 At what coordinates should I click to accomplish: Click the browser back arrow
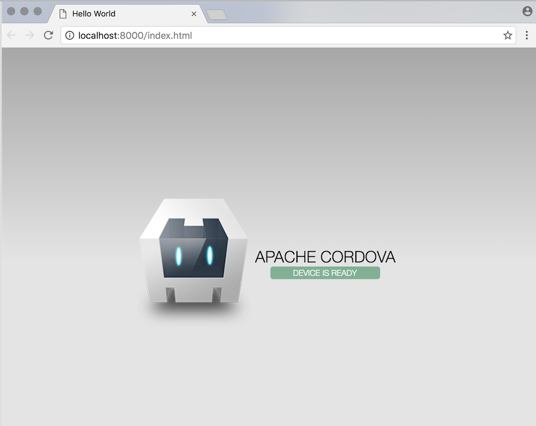tap(11, 35)
